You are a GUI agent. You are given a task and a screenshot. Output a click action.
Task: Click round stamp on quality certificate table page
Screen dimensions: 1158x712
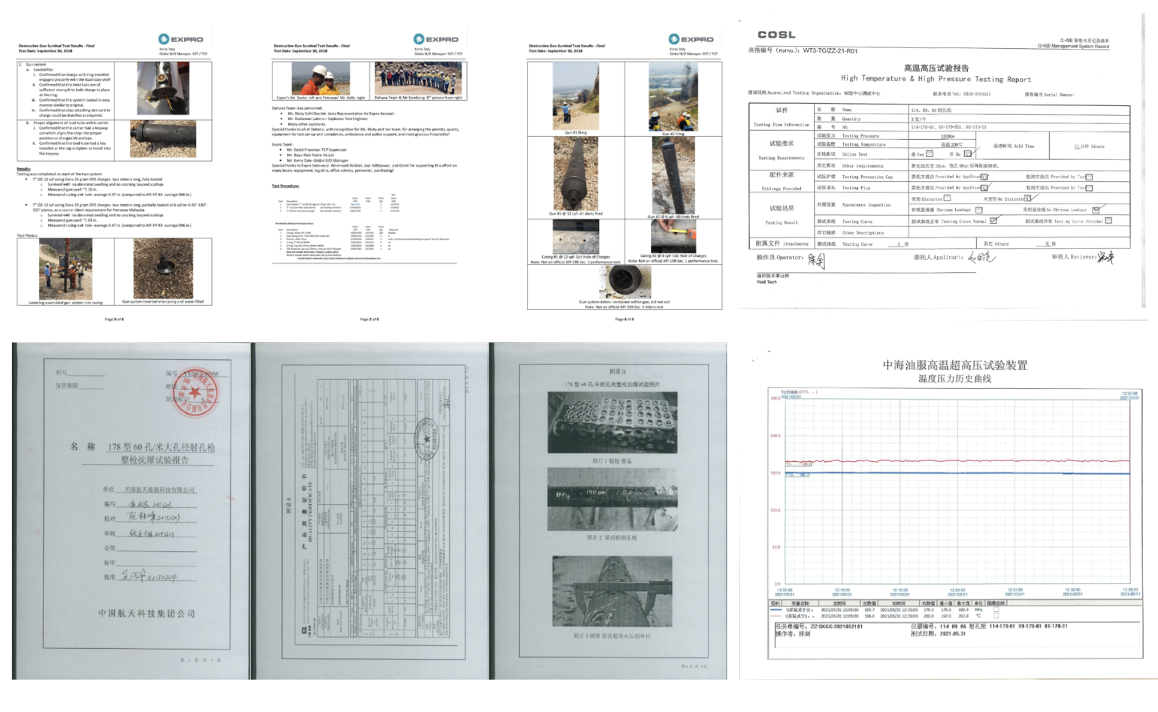click(428, 439)
